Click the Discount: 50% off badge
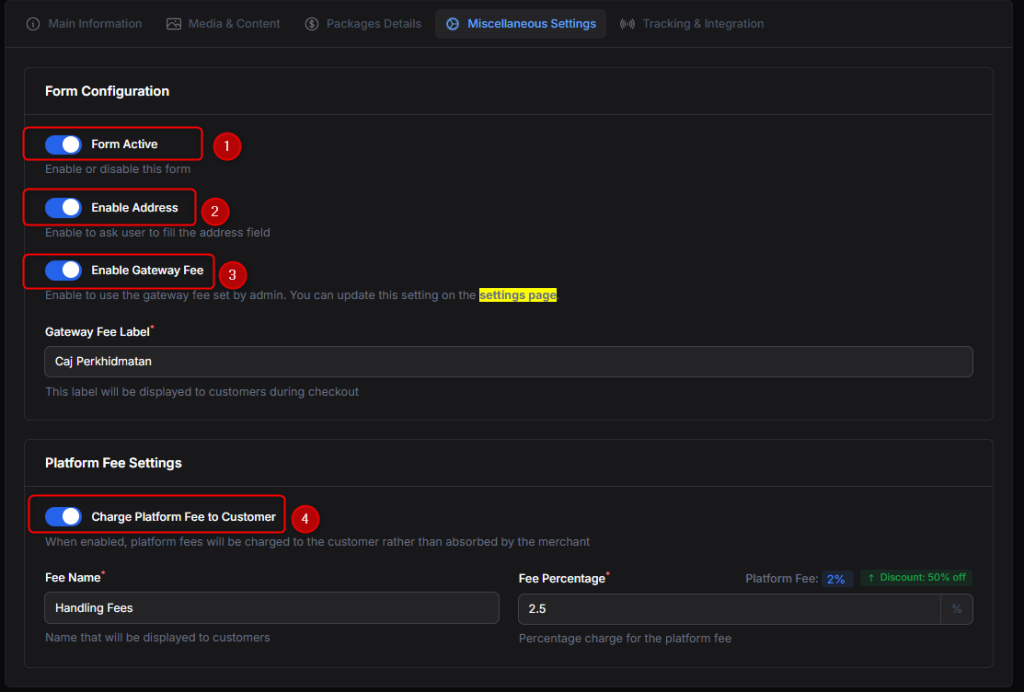1024x692 pixels. [916, 578]
